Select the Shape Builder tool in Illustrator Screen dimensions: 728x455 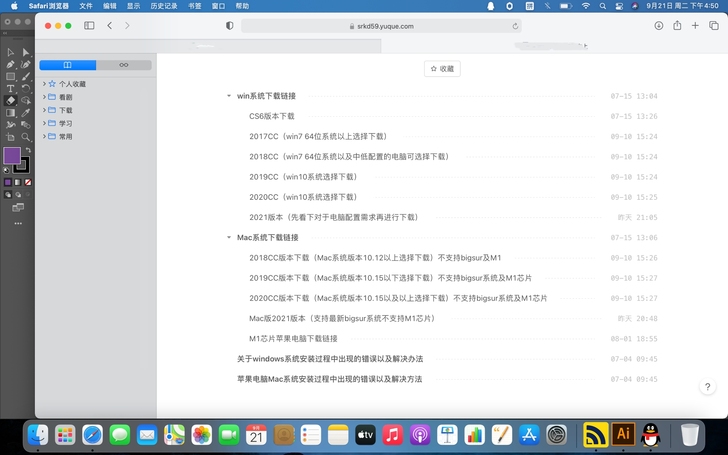26,100
